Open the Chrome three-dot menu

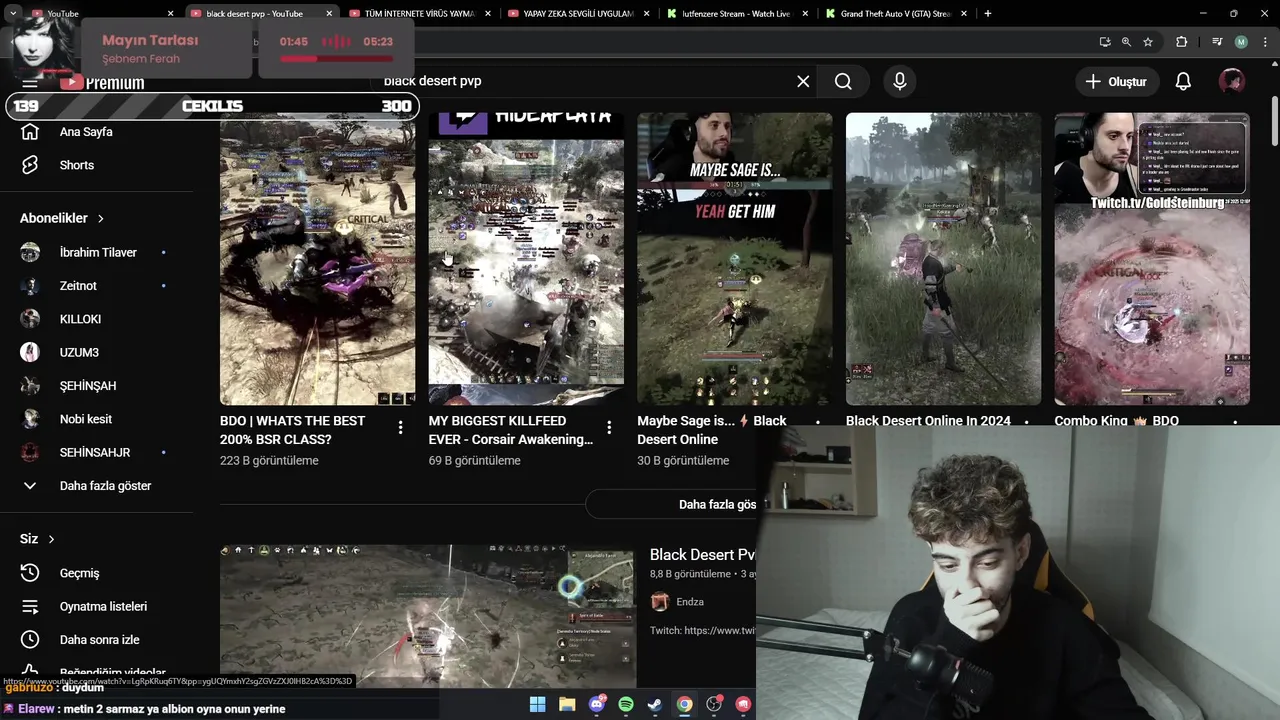click(1264, 42)
